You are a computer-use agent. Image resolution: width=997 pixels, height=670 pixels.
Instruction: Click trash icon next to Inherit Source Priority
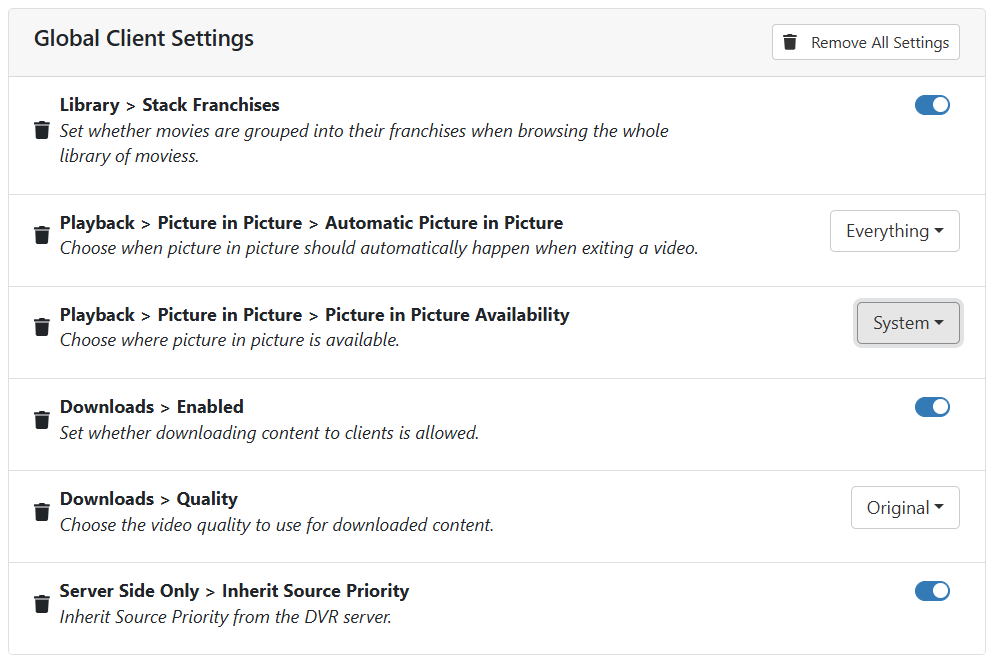(x=41, y=603)
